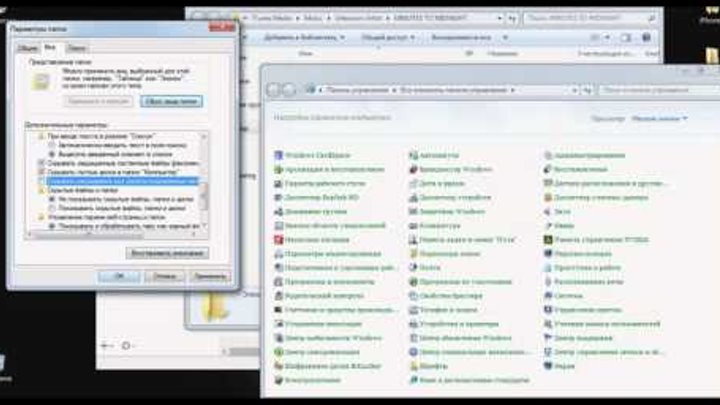This screenshot has width=720, height=405.
Task: Switch to the Общие tab
Action: point(27,47)
